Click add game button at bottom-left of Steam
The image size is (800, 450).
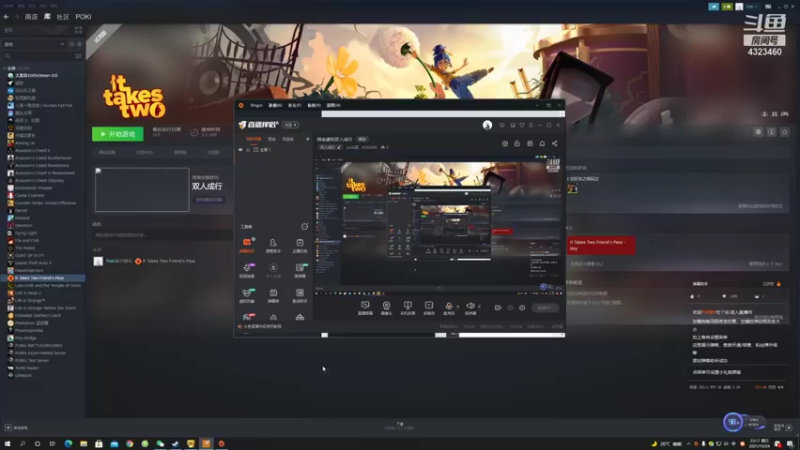(x=16, y=428)
